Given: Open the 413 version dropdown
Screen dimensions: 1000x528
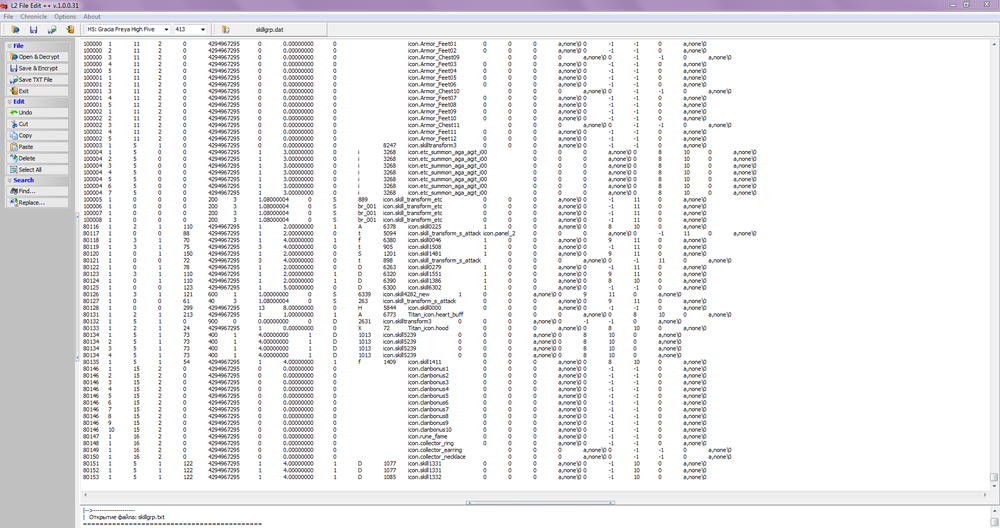Looking at the screenshot, I should coord(203,30).
